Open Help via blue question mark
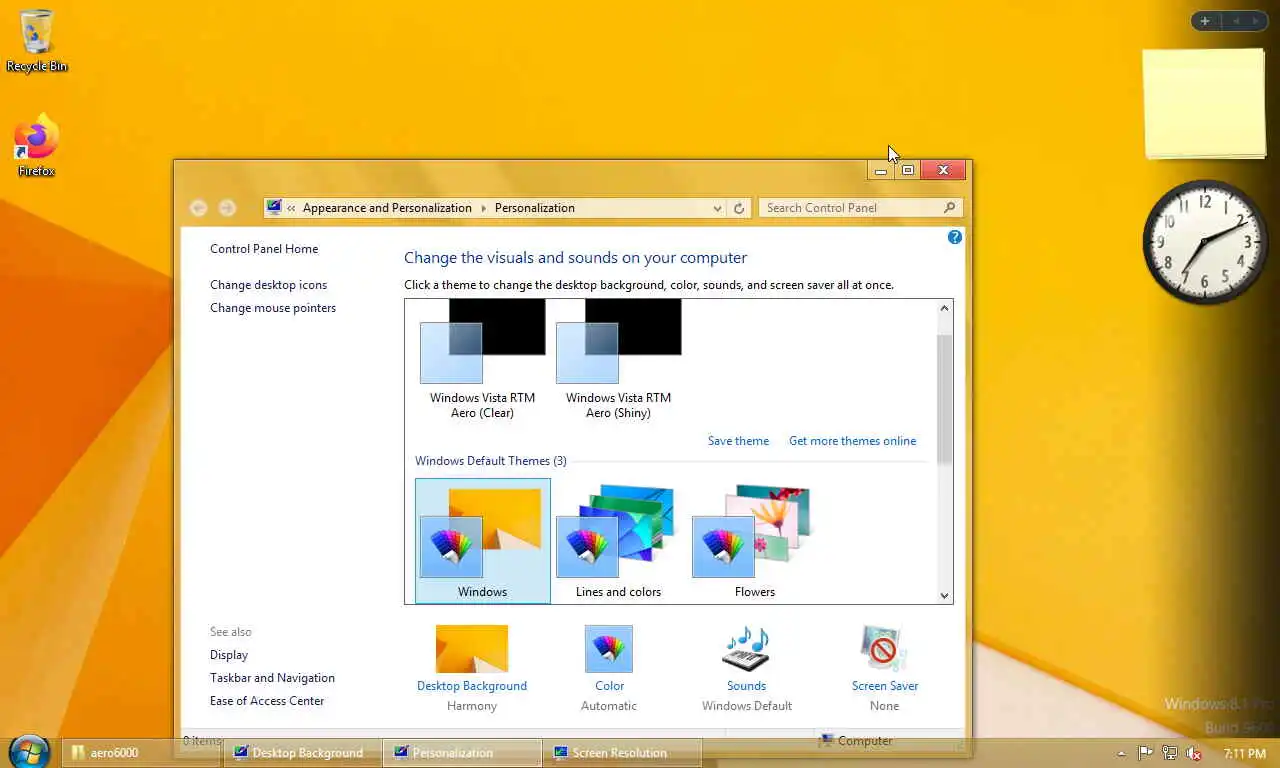Viewport: 1280px width, 768px height. (955, 237)
